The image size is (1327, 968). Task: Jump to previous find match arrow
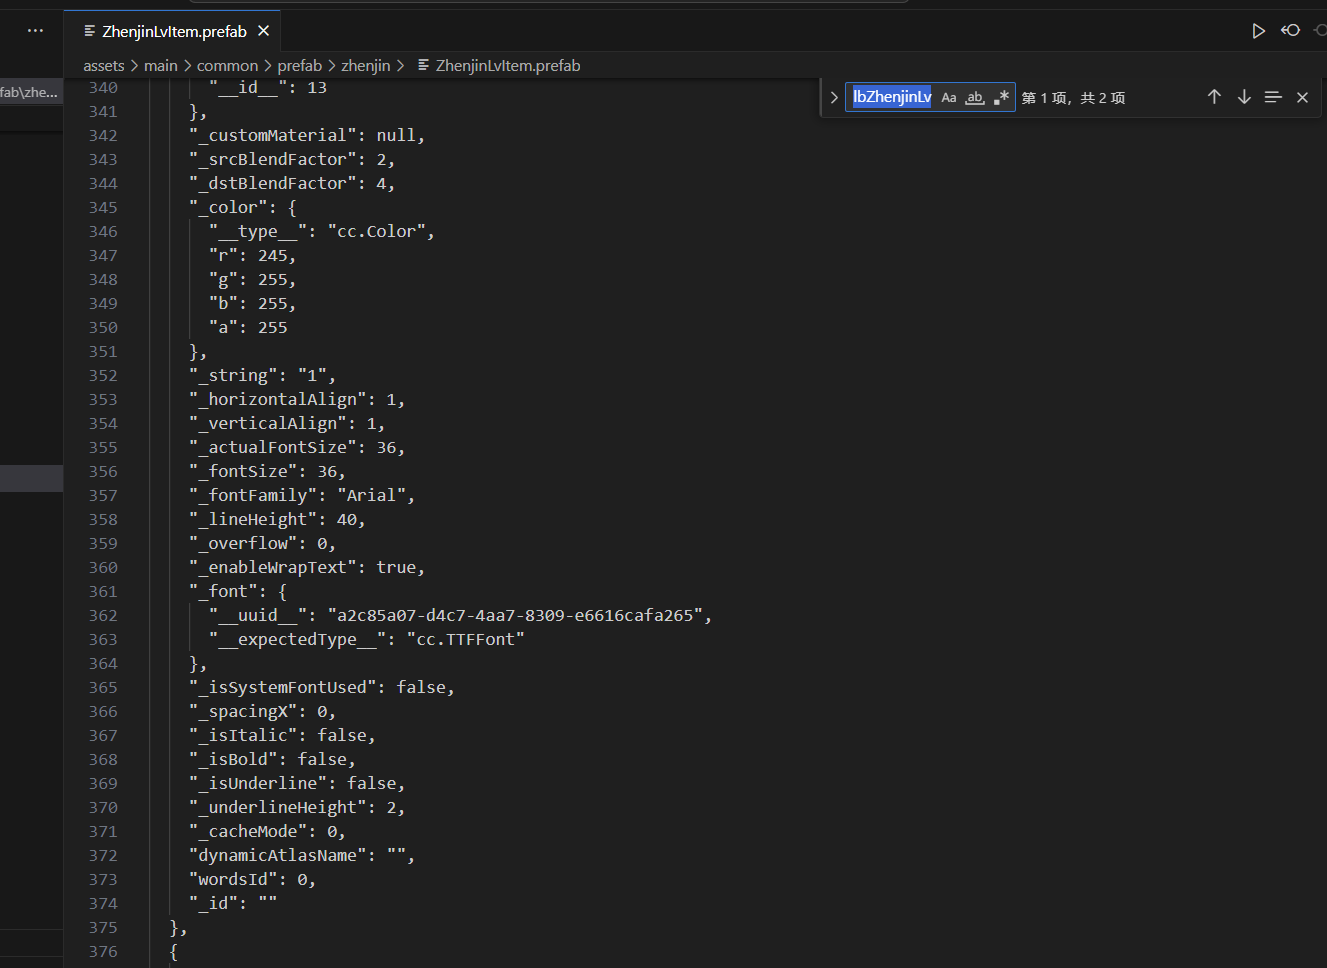(x=1214, y=97)
